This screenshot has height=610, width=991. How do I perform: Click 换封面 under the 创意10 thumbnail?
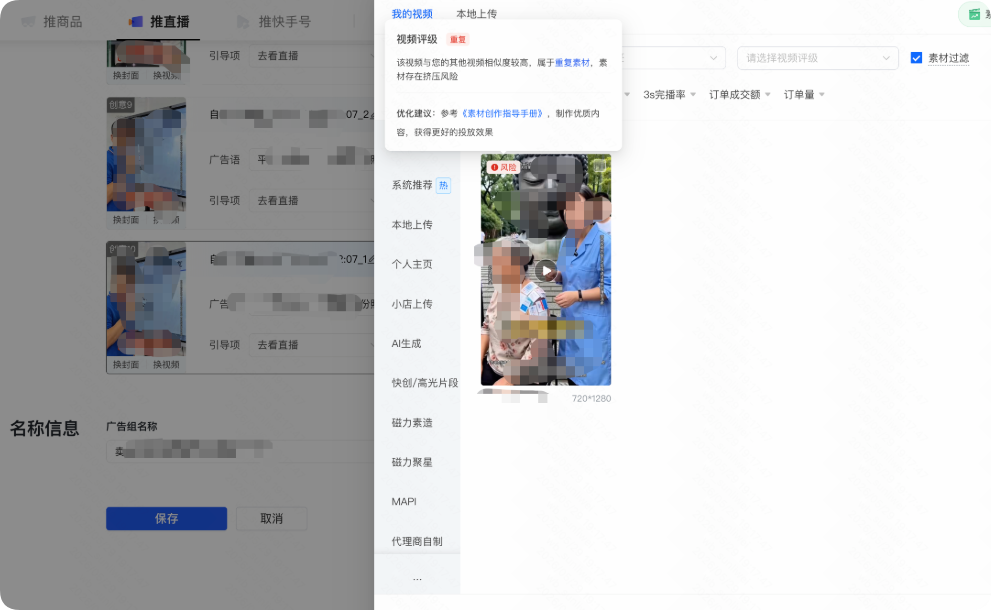126,365
